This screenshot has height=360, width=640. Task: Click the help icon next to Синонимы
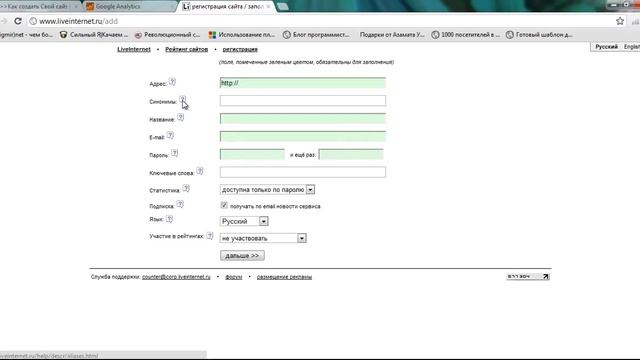pos(182,100)
